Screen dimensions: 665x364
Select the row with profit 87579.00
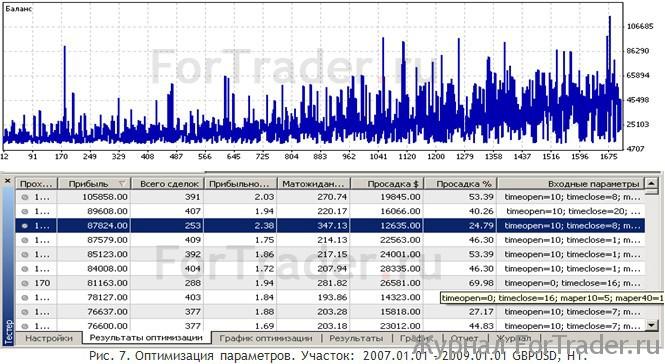[330, 240]
